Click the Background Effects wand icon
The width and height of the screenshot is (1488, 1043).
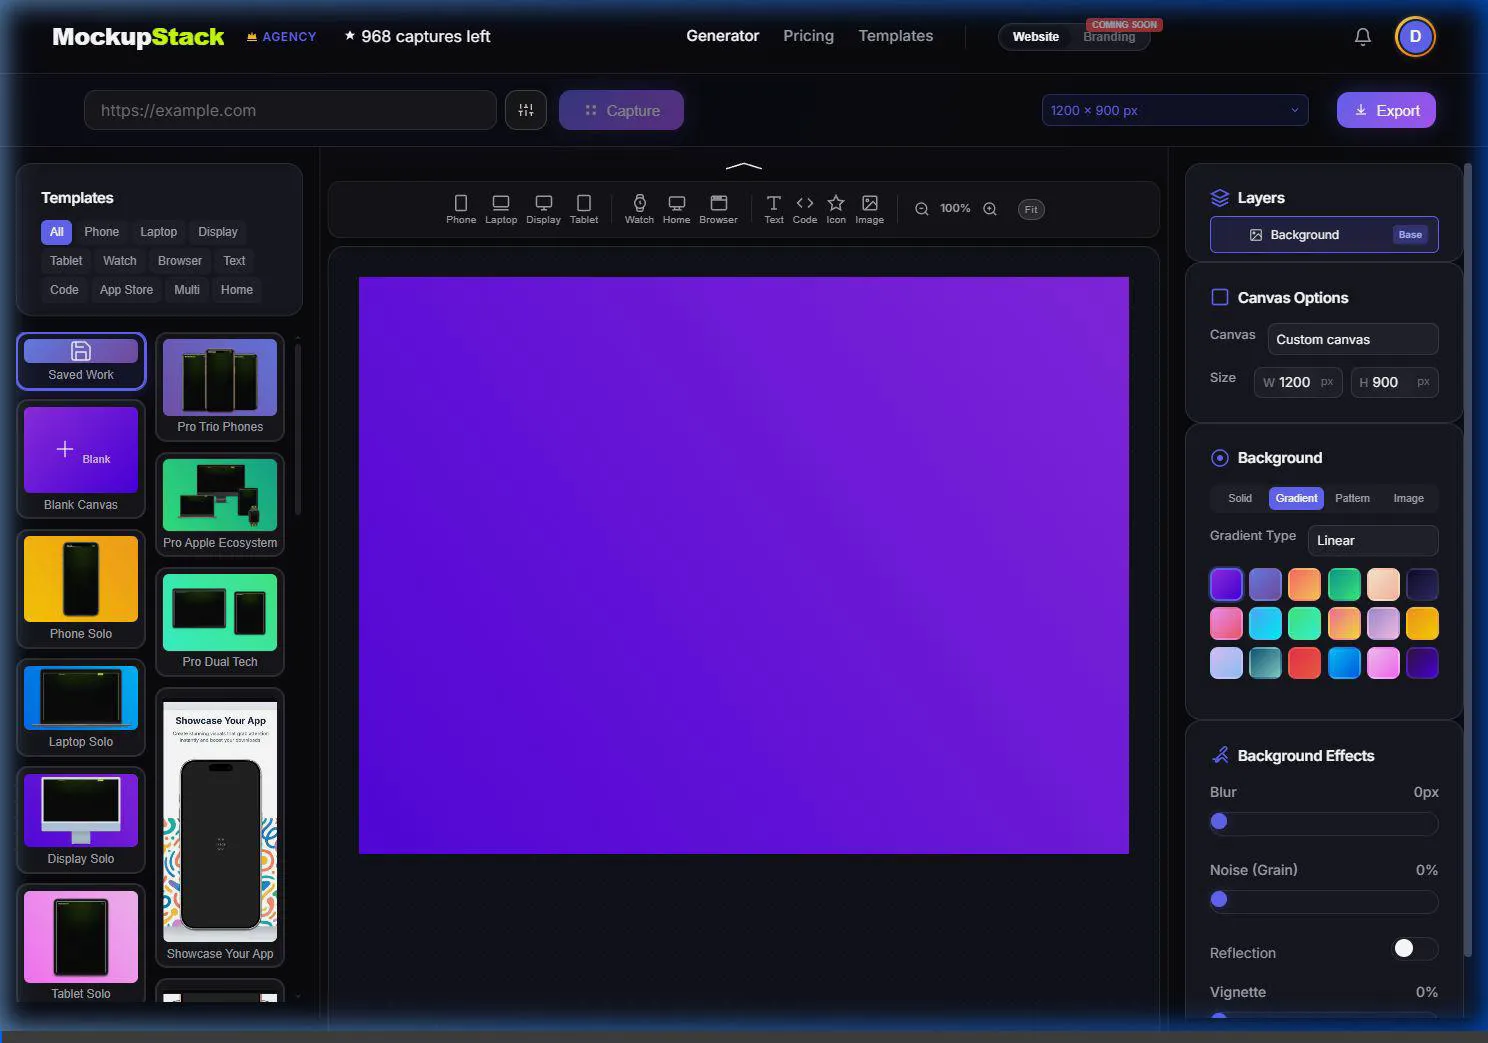click(x=1220, y=755)
